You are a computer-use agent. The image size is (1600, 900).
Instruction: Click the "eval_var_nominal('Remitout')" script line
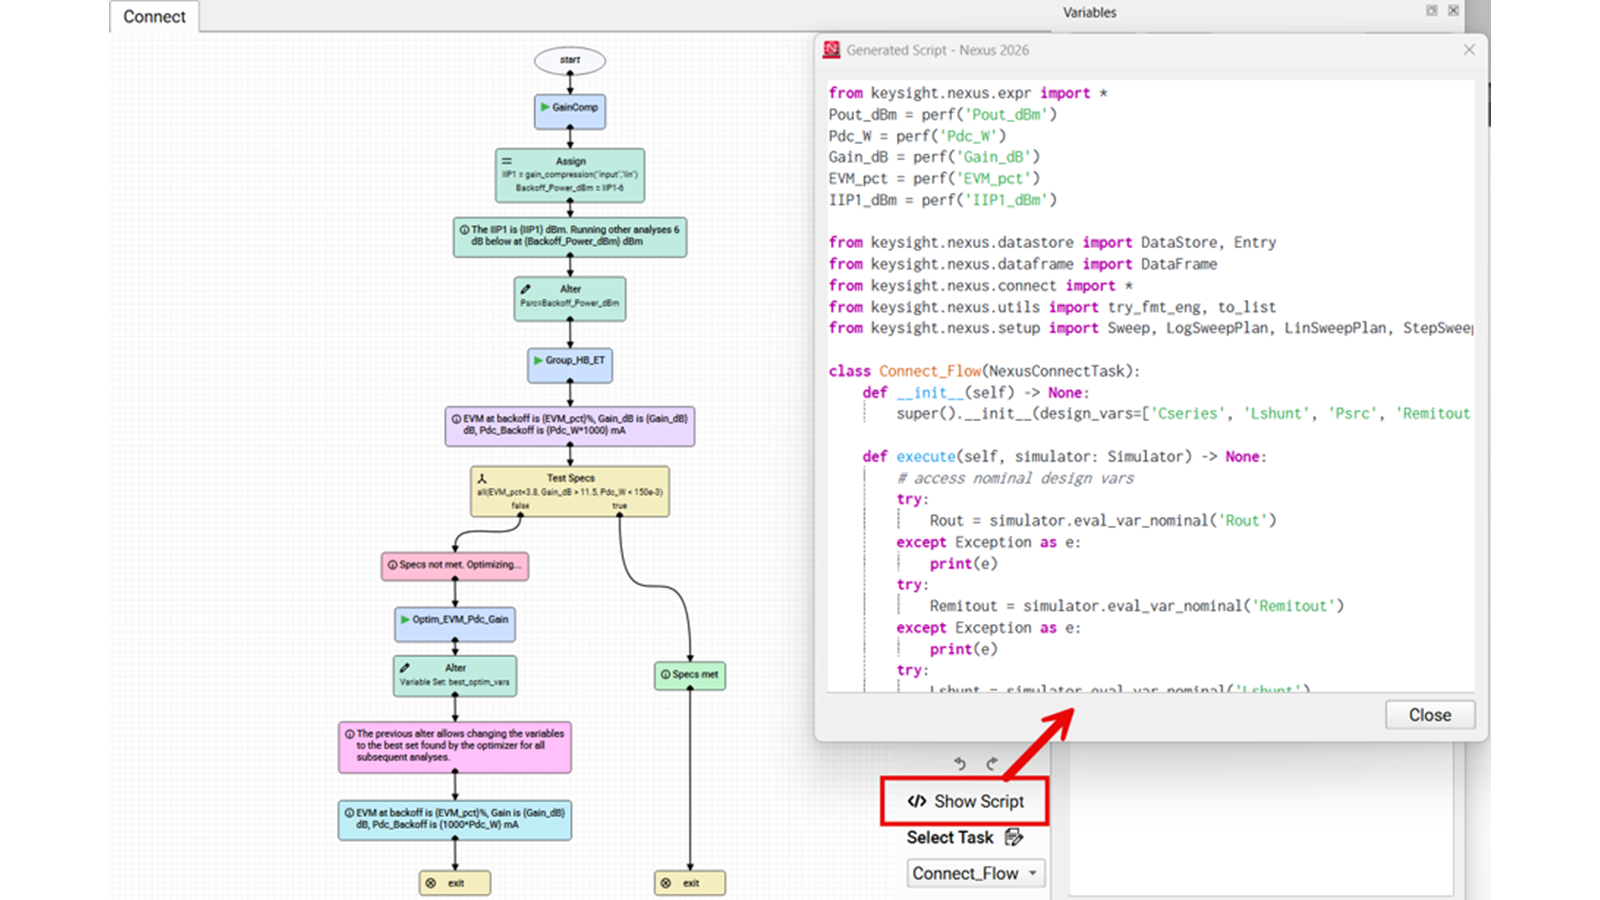1137,606
